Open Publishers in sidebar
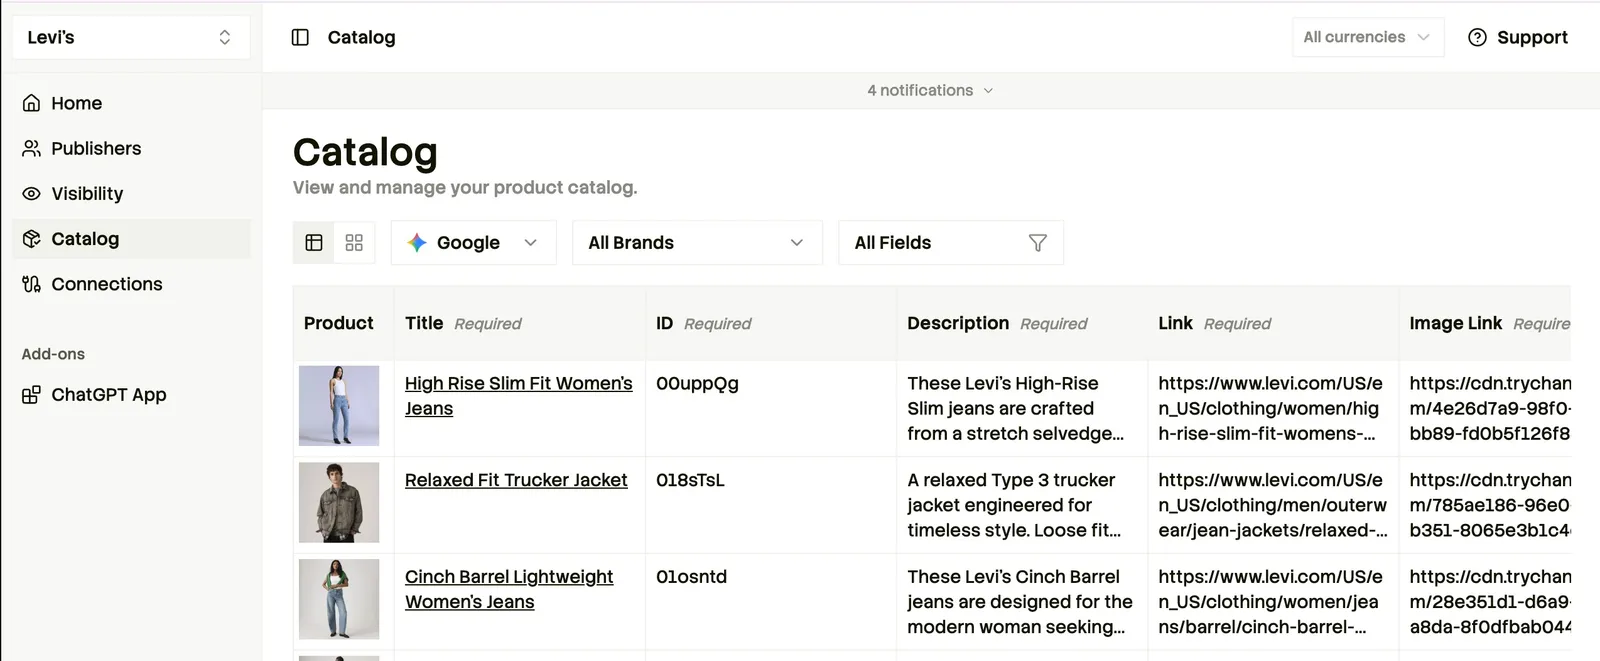 (131, 148)
